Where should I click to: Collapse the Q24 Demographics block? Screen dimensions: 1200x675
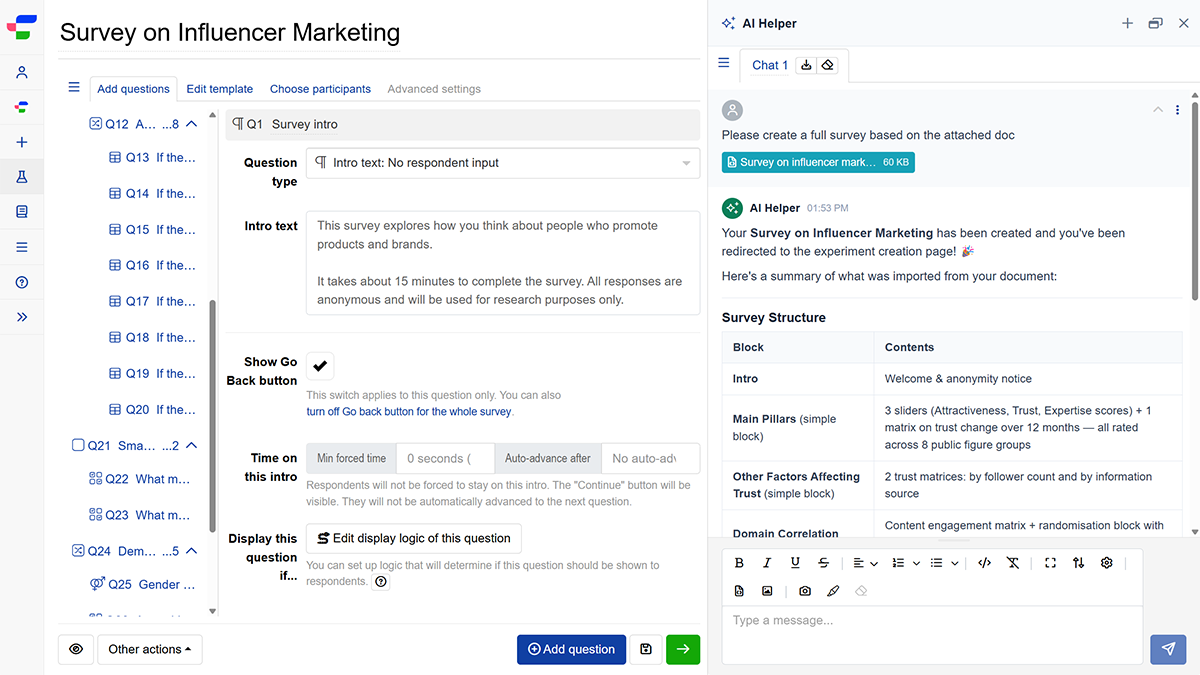(192, 551)
